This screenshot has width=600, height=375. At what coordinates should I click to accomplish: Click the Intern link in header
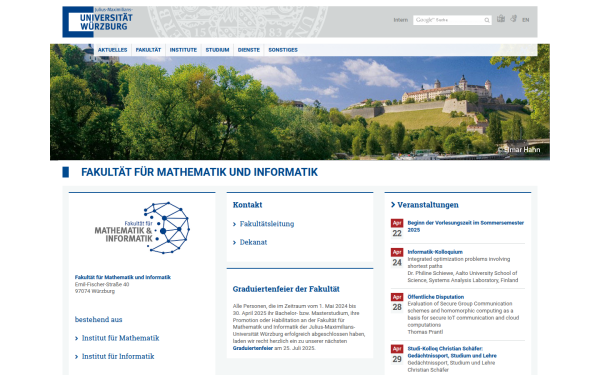(401, 20)
